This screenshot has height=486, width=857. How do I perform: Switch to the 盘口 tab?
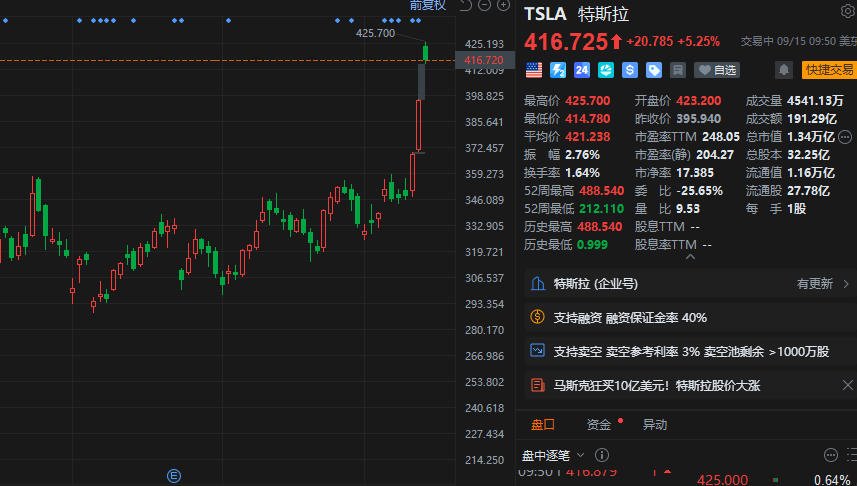543,425
